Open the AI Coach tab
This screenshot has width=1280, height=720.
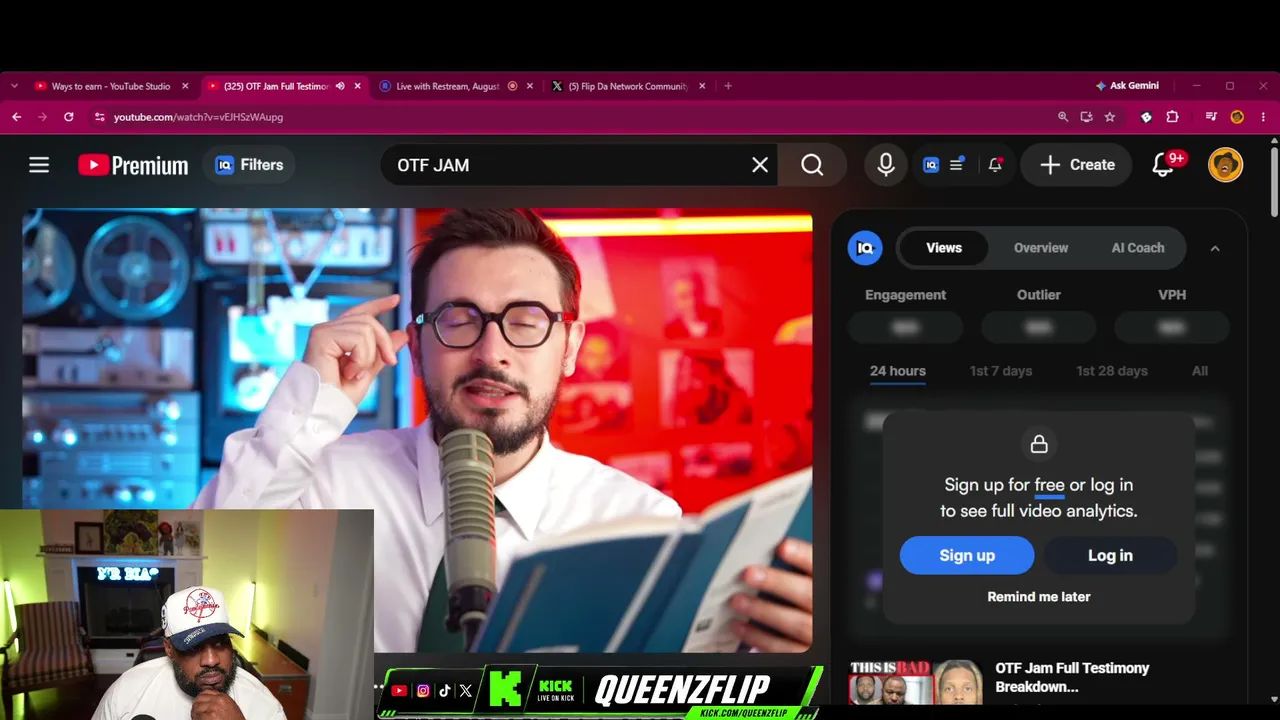[1138, 248]
